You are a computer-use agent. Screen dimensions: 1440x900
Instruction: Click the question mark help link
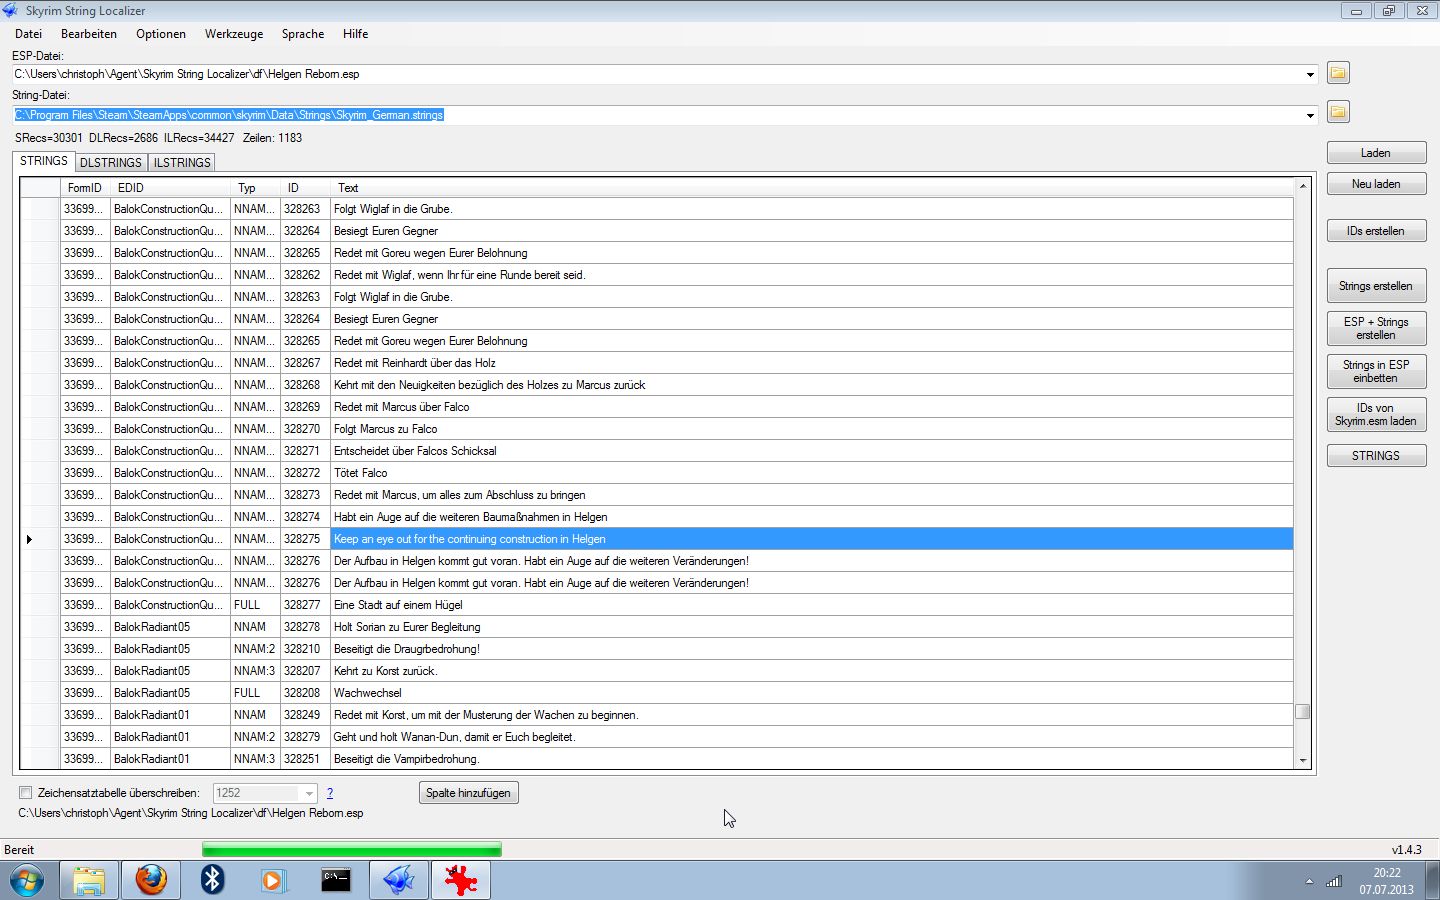pyautogui.click(x=330, y=793)
